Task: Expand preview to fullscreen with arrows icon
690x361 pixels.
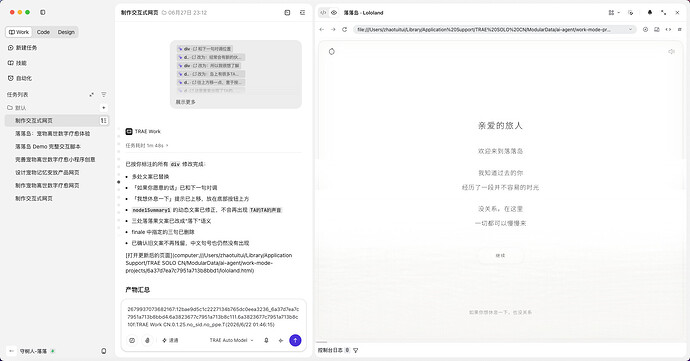Action: (664, 13)
